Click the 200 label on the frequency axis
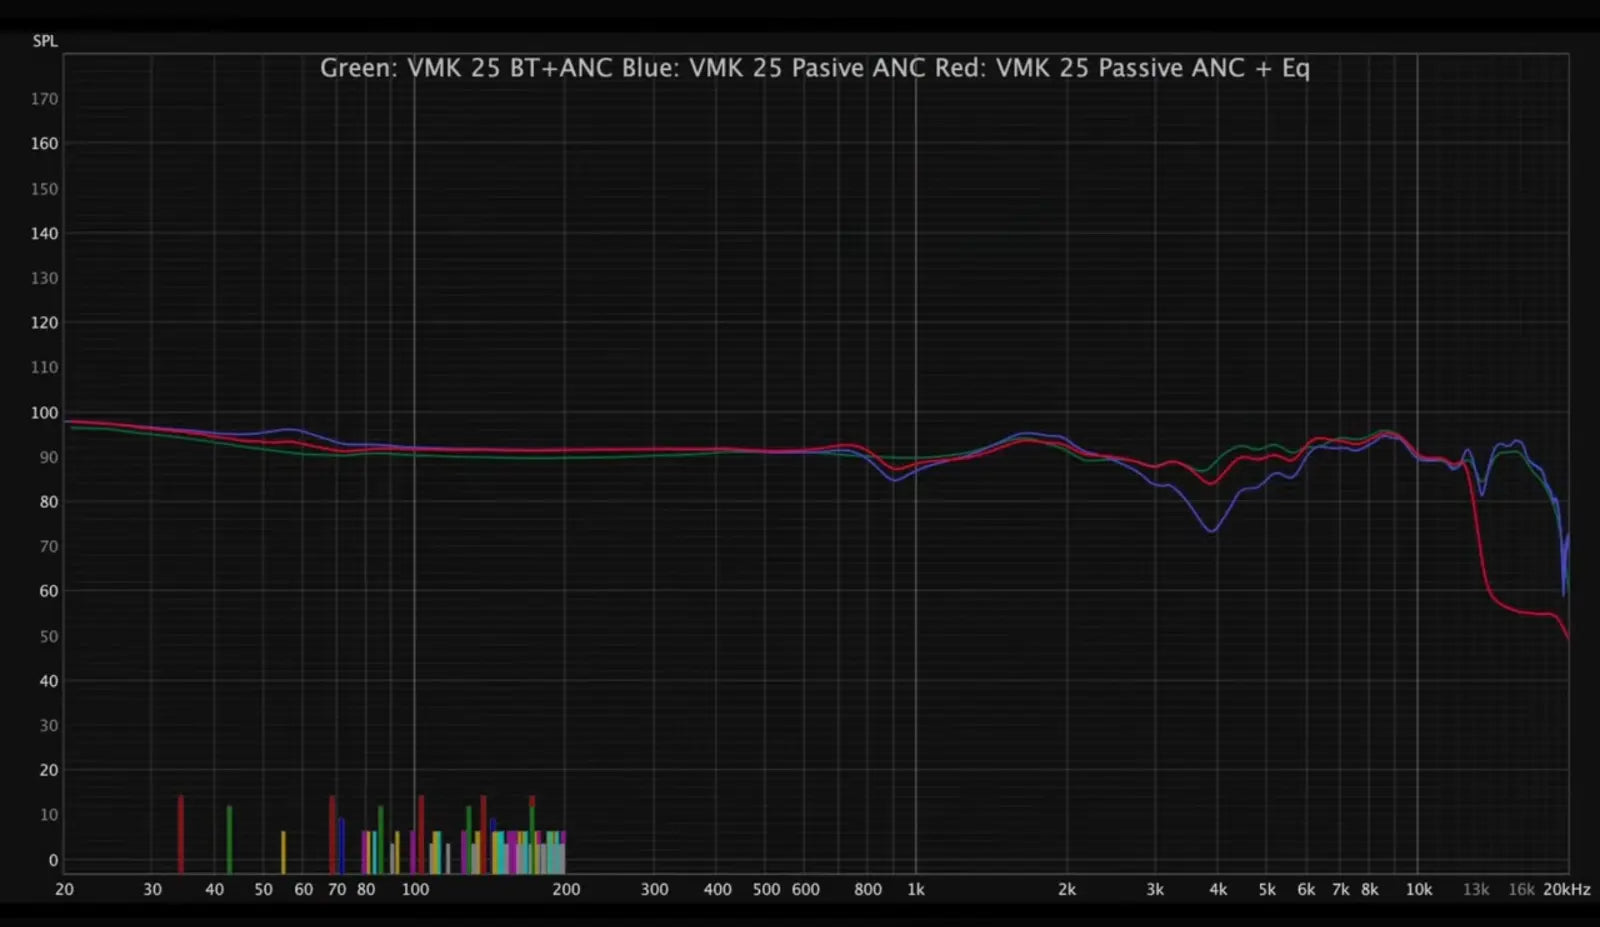The height and width of the screenshot is (927, 1600). point(566,889)
